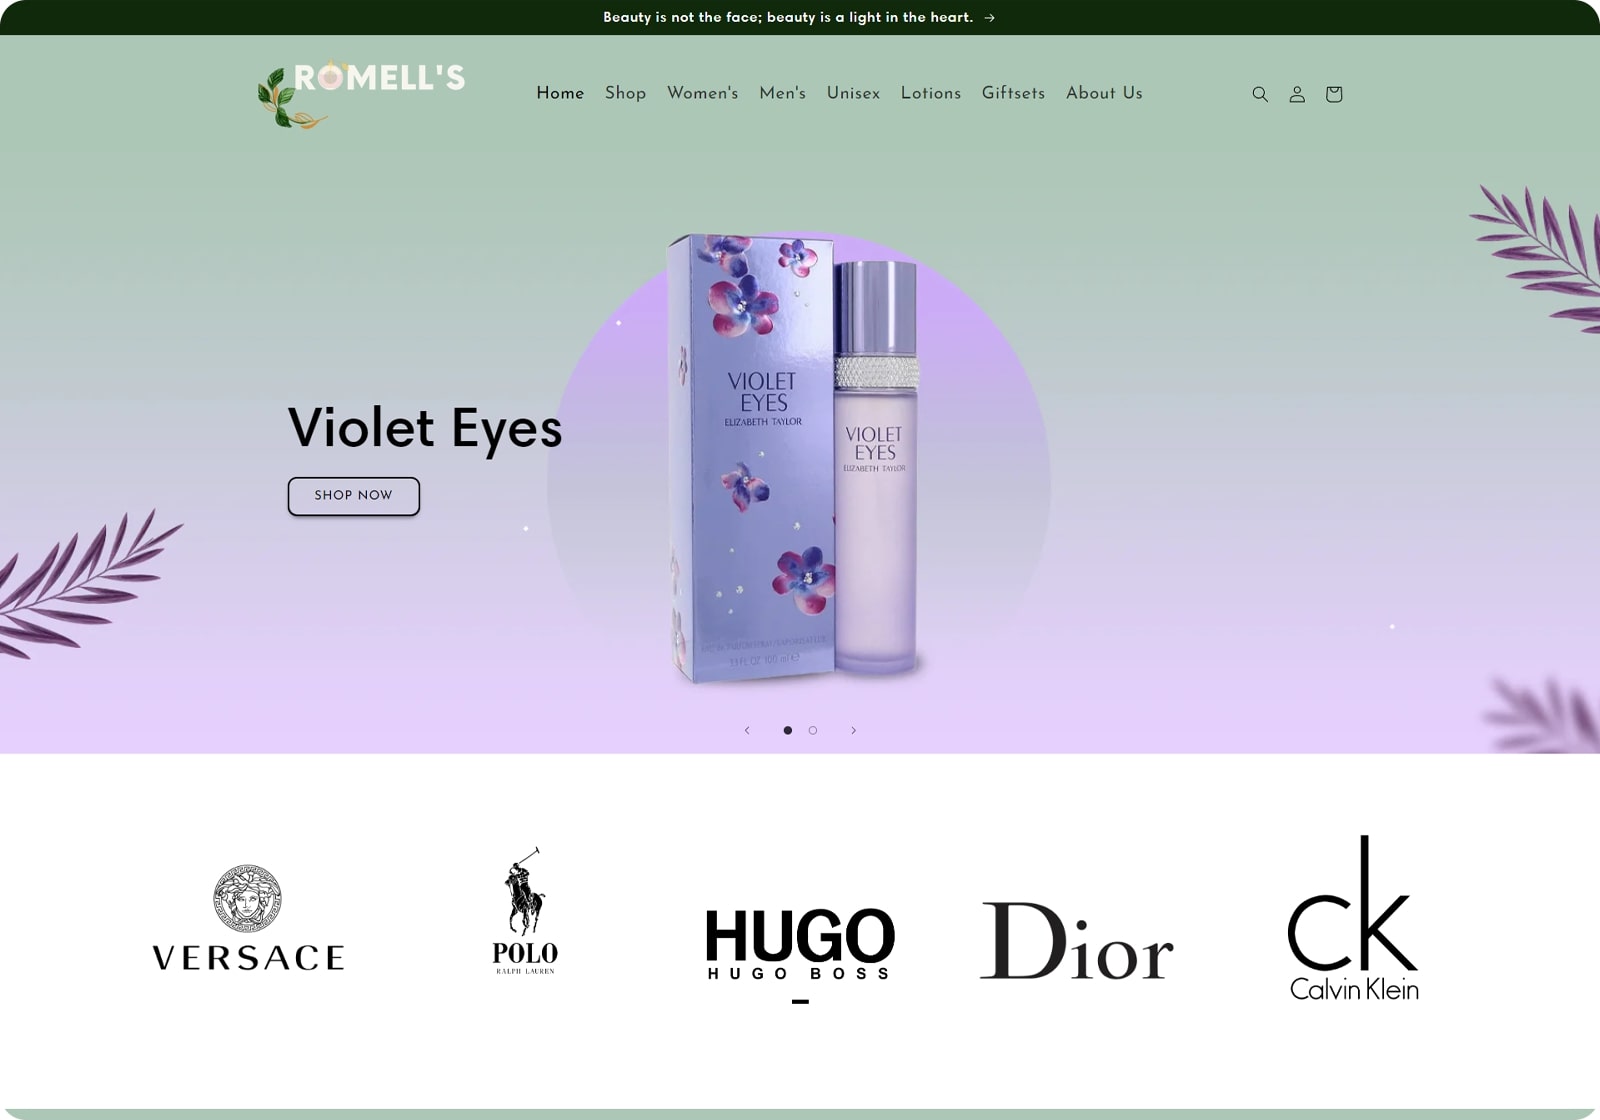Open the Shop menu item
1600x1120 pixels.
click(x=625, y=93)
